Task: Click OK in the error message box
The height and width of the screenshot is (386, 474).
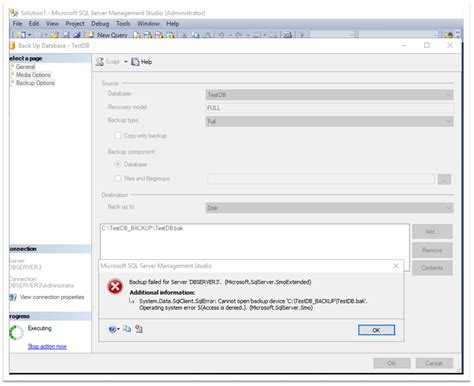Action: (x=376, y=330)
